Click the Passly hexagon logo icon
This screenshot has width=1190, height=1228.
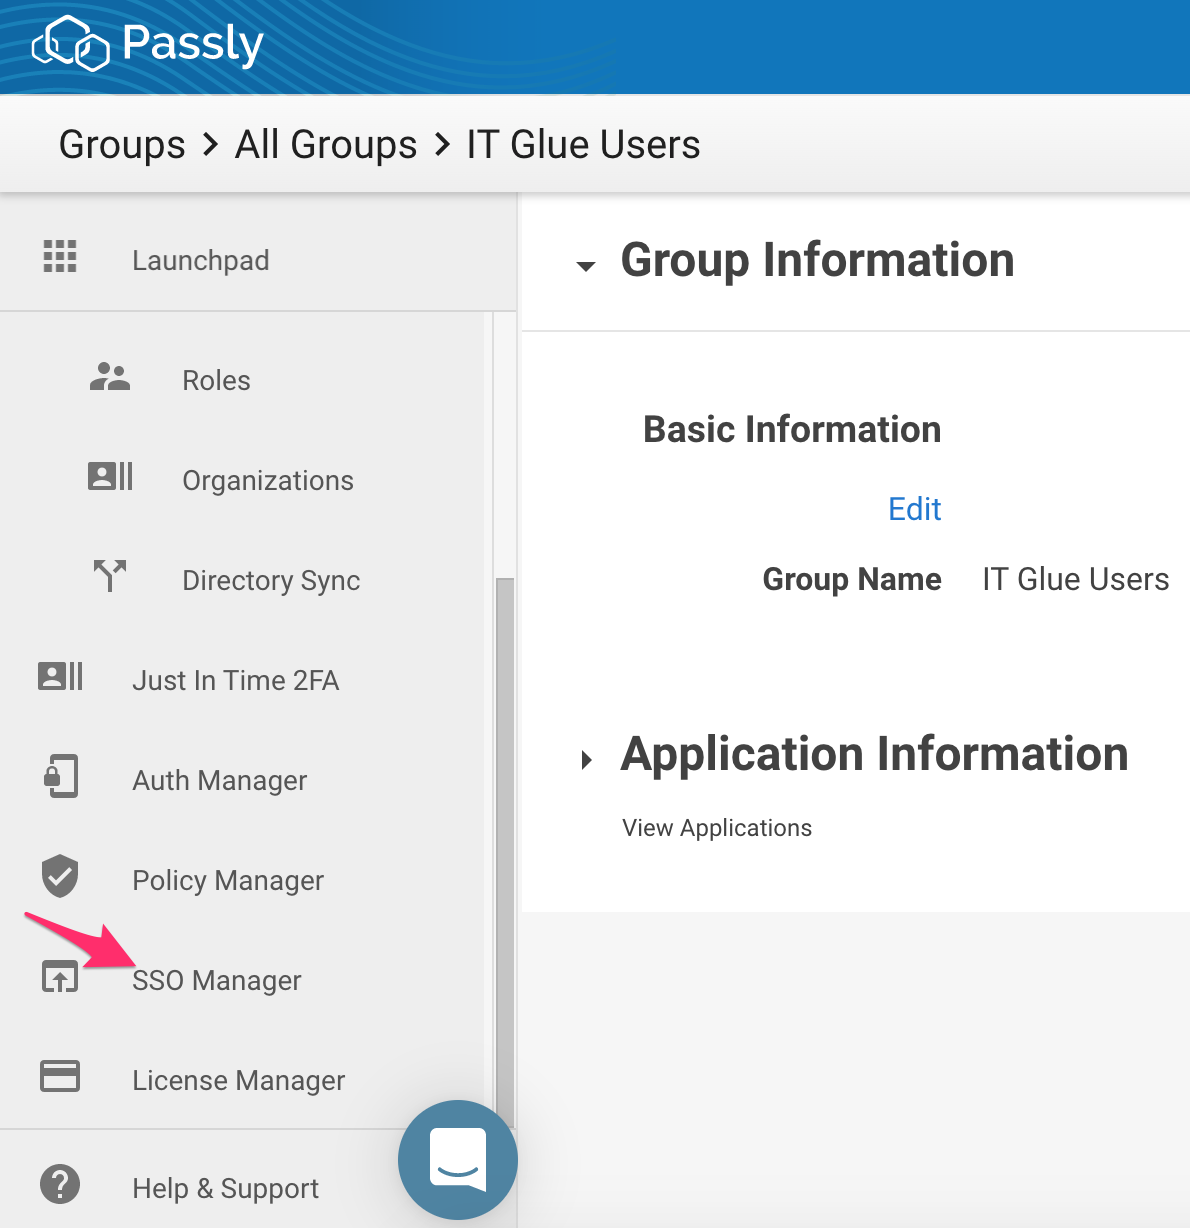click(x=70, y=44)
